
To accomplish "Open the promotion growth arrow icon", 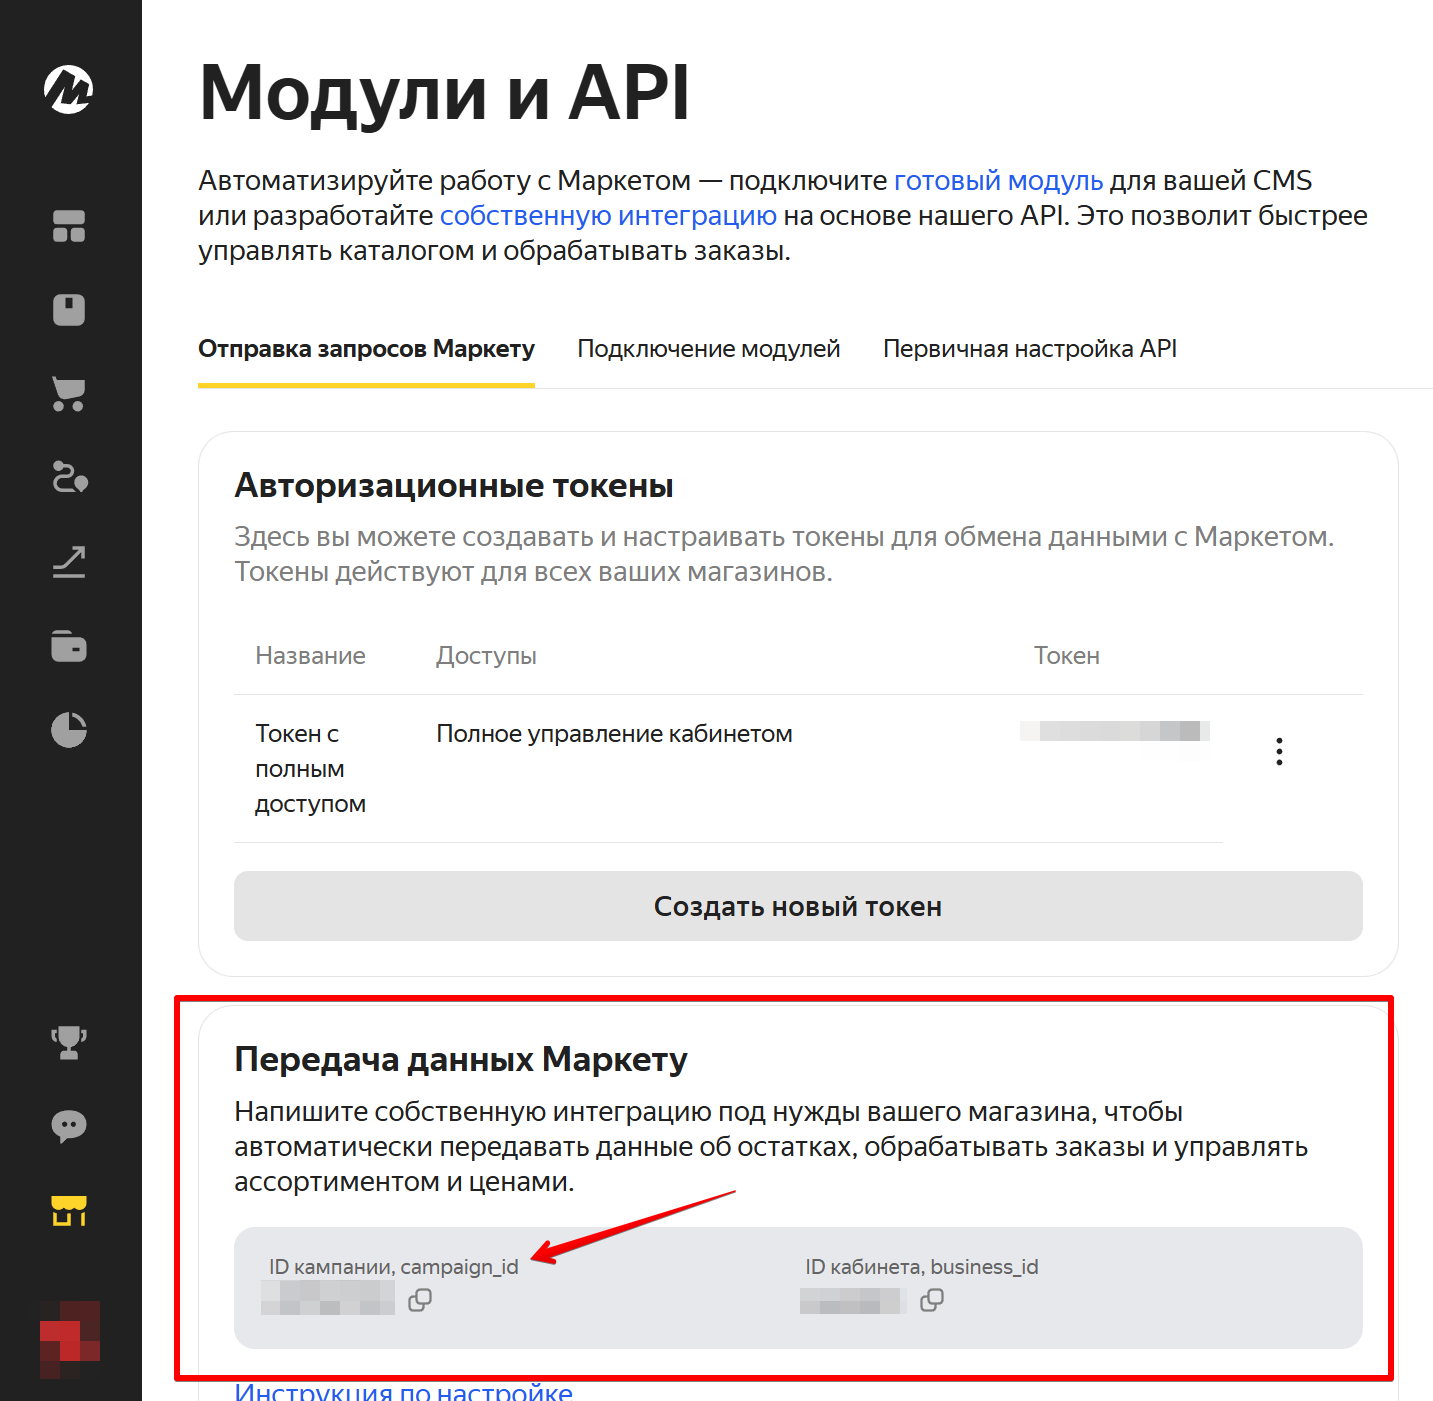I will 69,562.
